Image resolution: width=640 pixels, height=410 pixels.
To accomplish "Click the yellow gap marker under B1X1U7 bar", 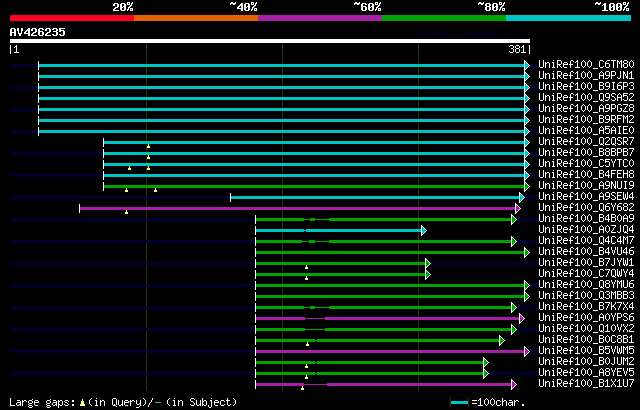I will [x=302, y=388].
